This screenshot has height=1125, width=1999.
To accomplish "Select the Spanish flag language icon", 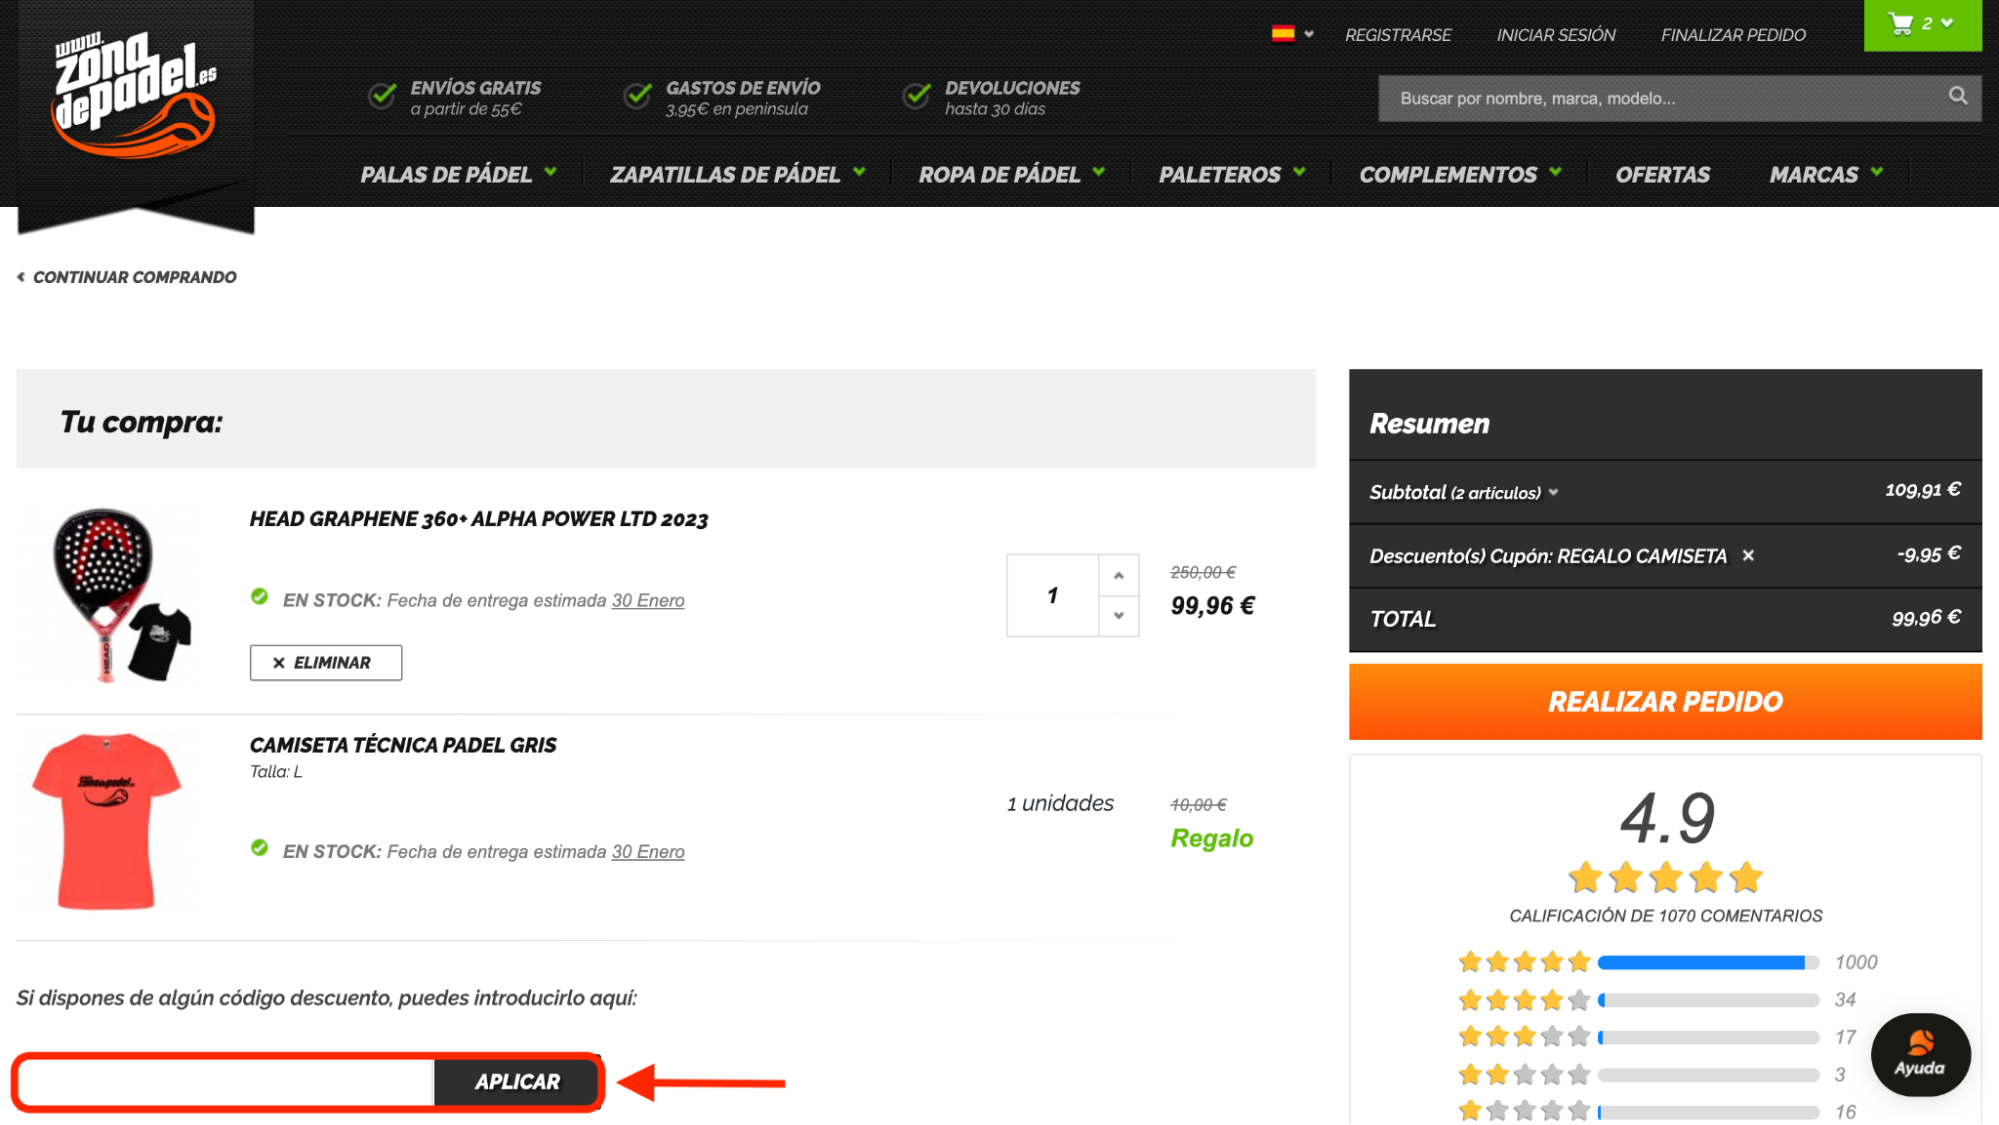I will click(1283, 34).
